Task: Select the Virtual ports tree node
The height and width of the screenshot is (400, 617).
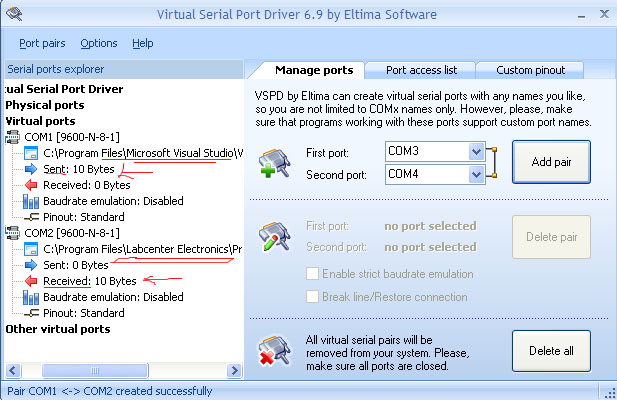Action: 40,121
